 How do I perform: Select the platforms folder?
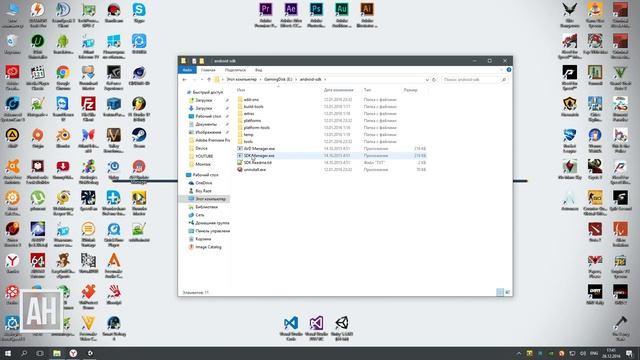pos(252,120)
